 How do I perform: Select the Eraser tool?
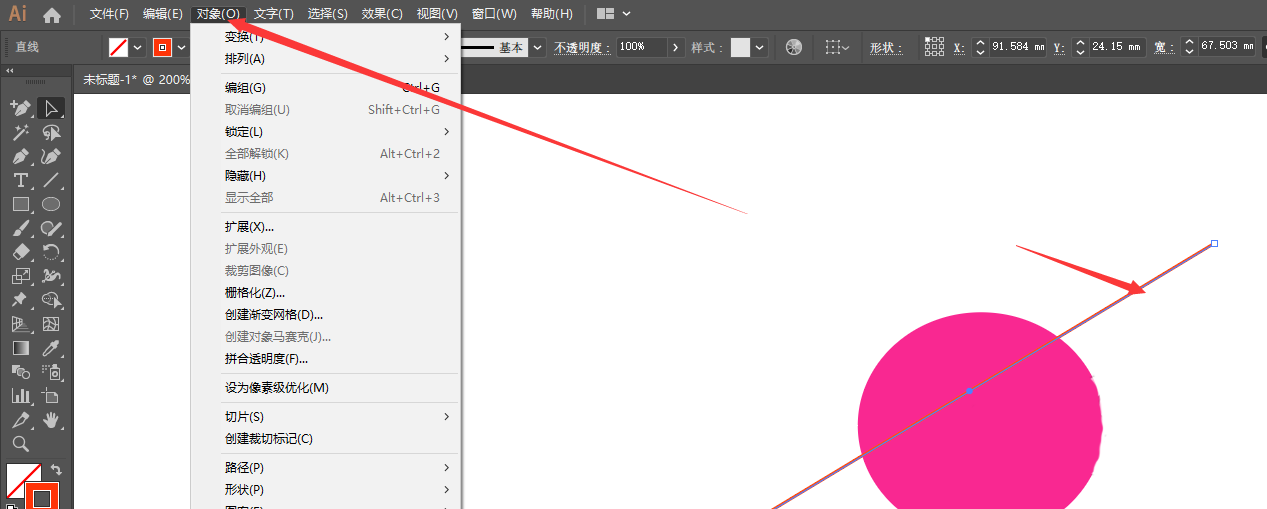point(20,252)
